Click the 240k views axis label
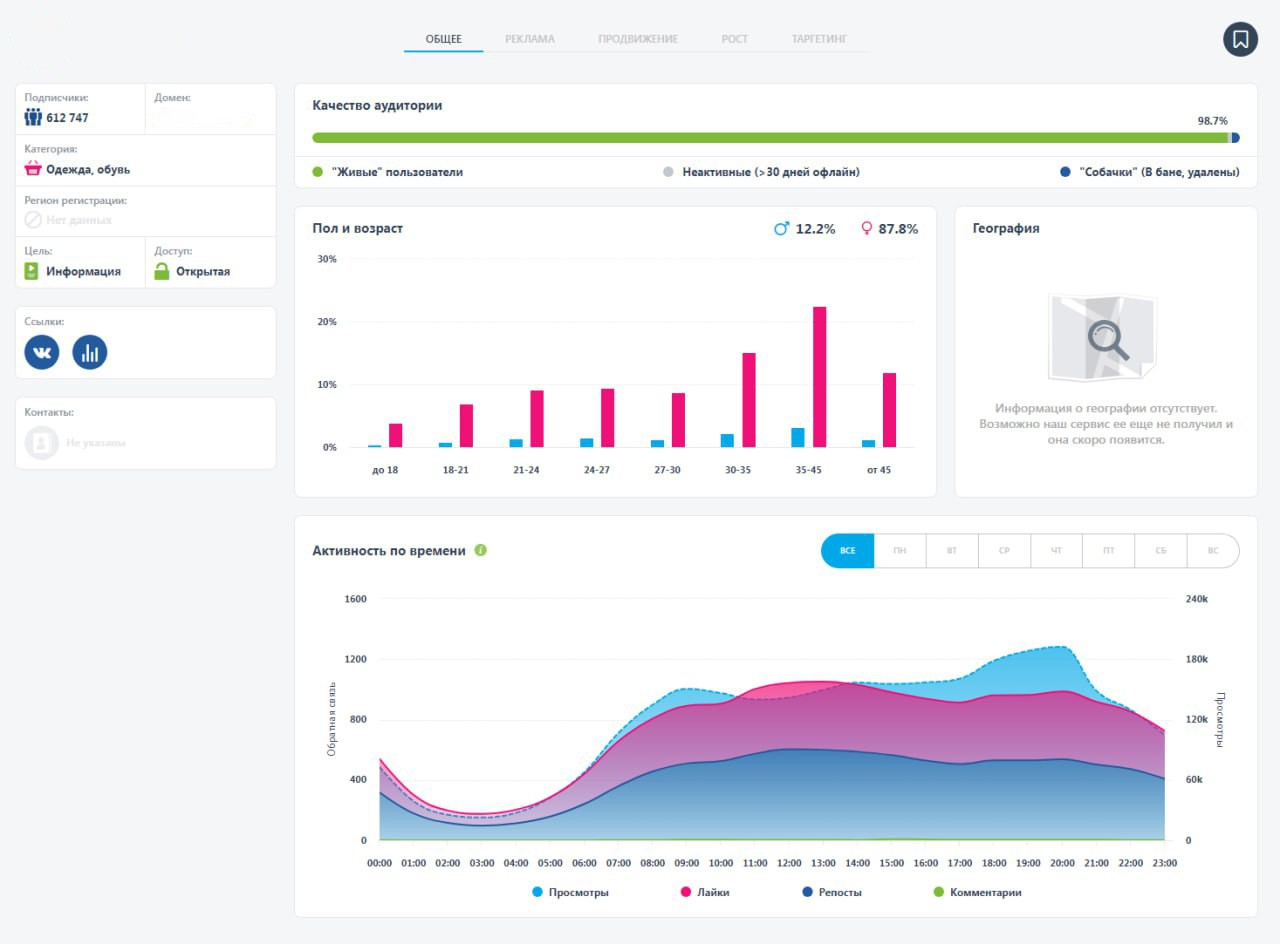This screenshot has width=1280, height=944. pyautogui.click(x=1197, y=600)
